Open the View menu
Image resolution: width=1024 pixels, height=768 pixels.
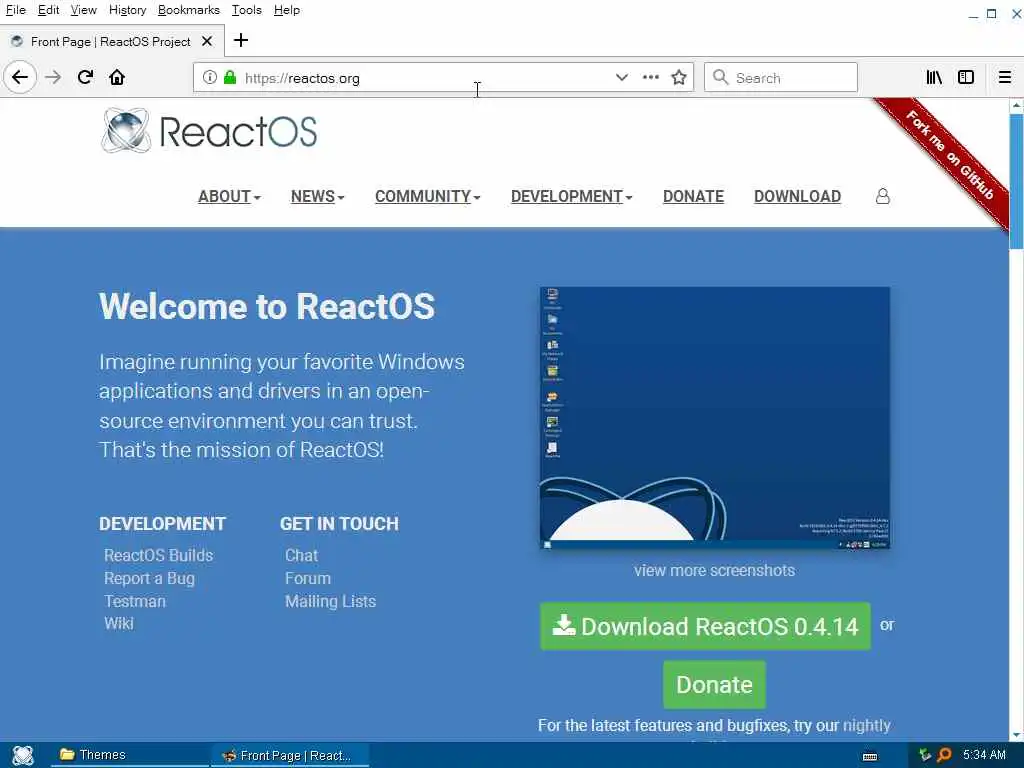[x=84, y=10]
